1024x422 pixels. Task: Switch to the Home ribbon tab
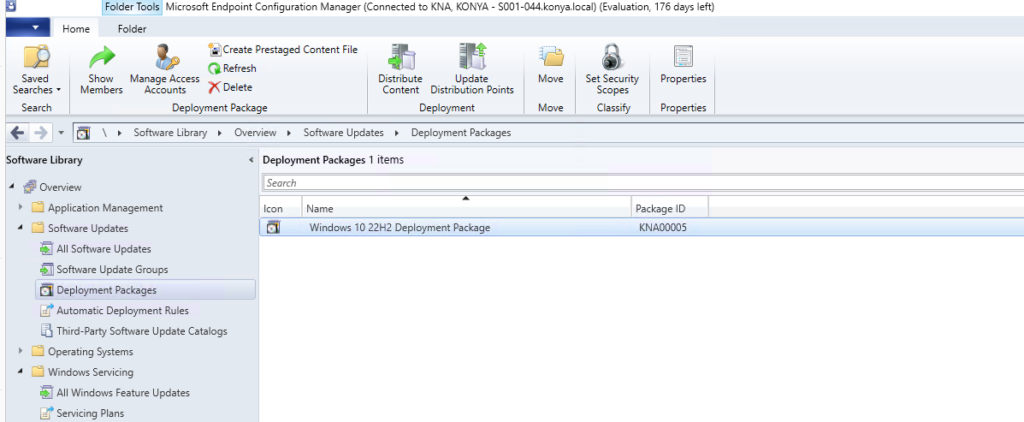(76, 29)
